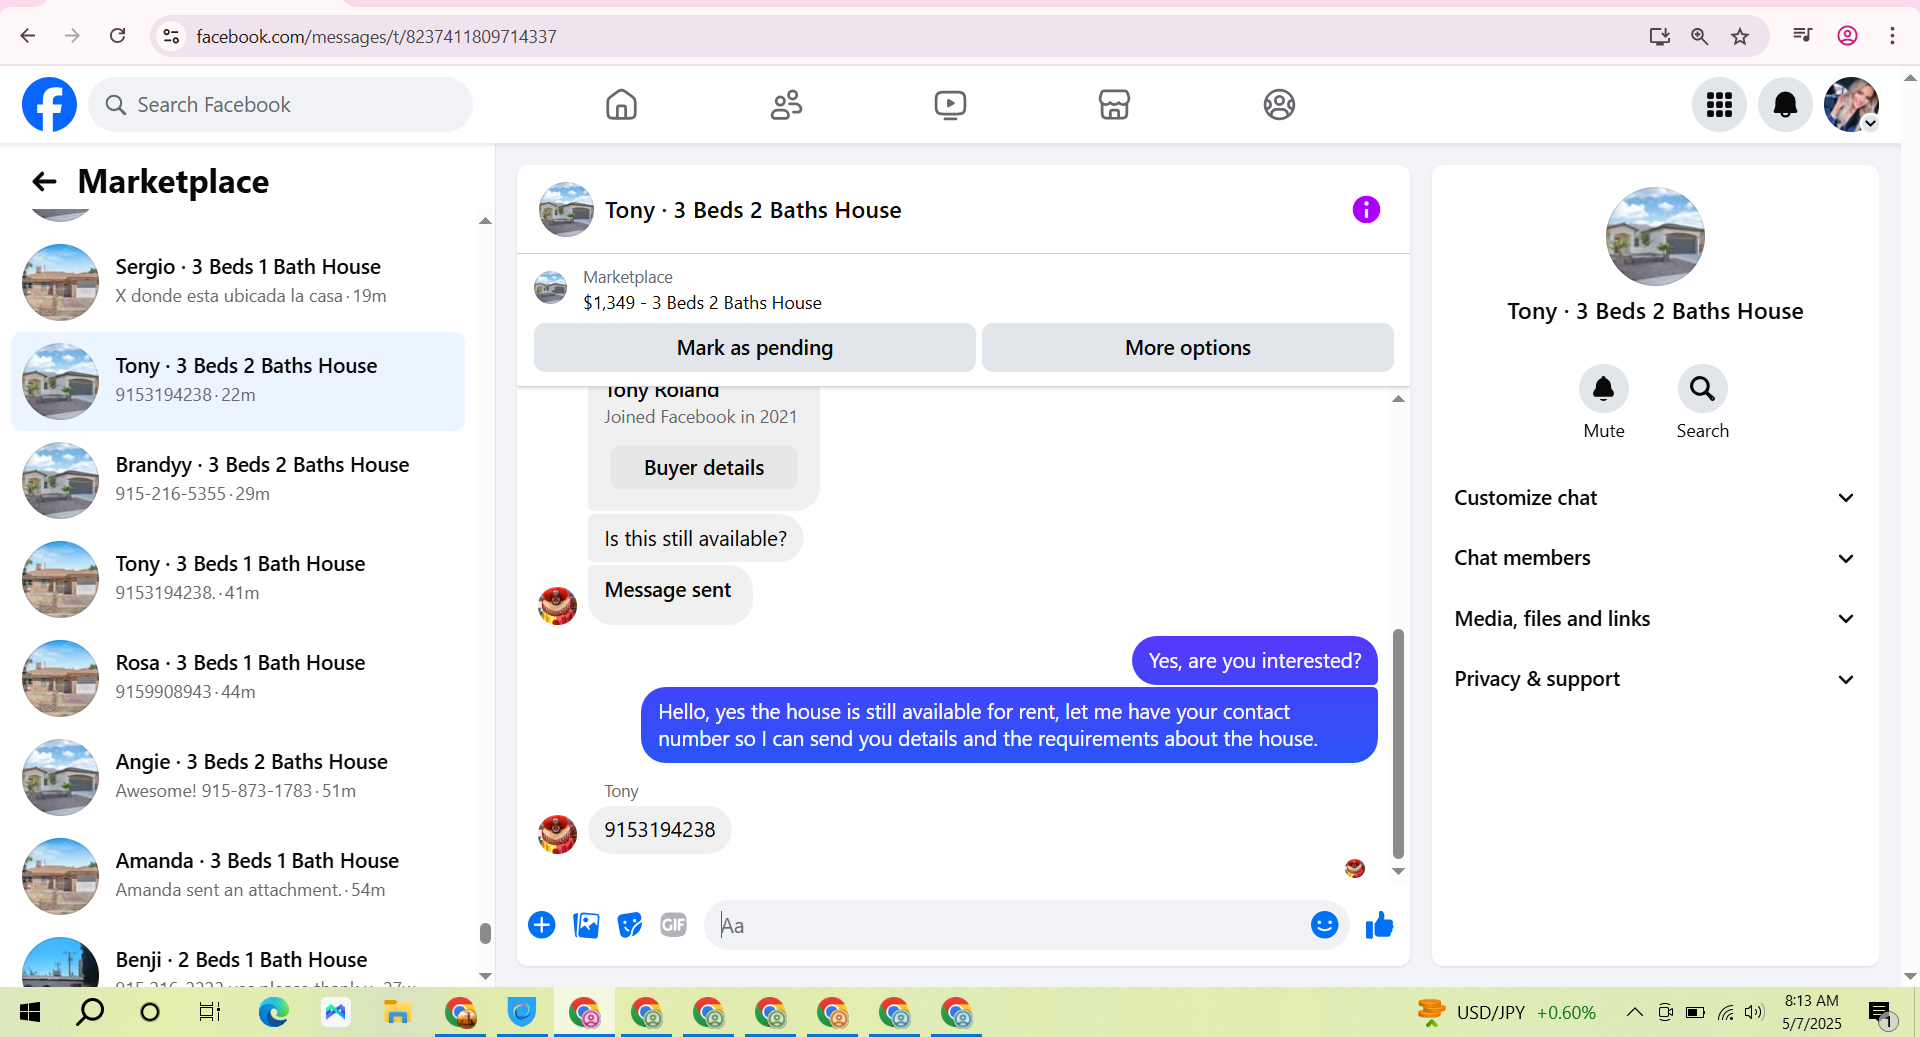This screenshot has width=1920, height=1037.
Task: Open the $1,349 3 Beds 2 Baths listing
Action: [x=702, y=303]
